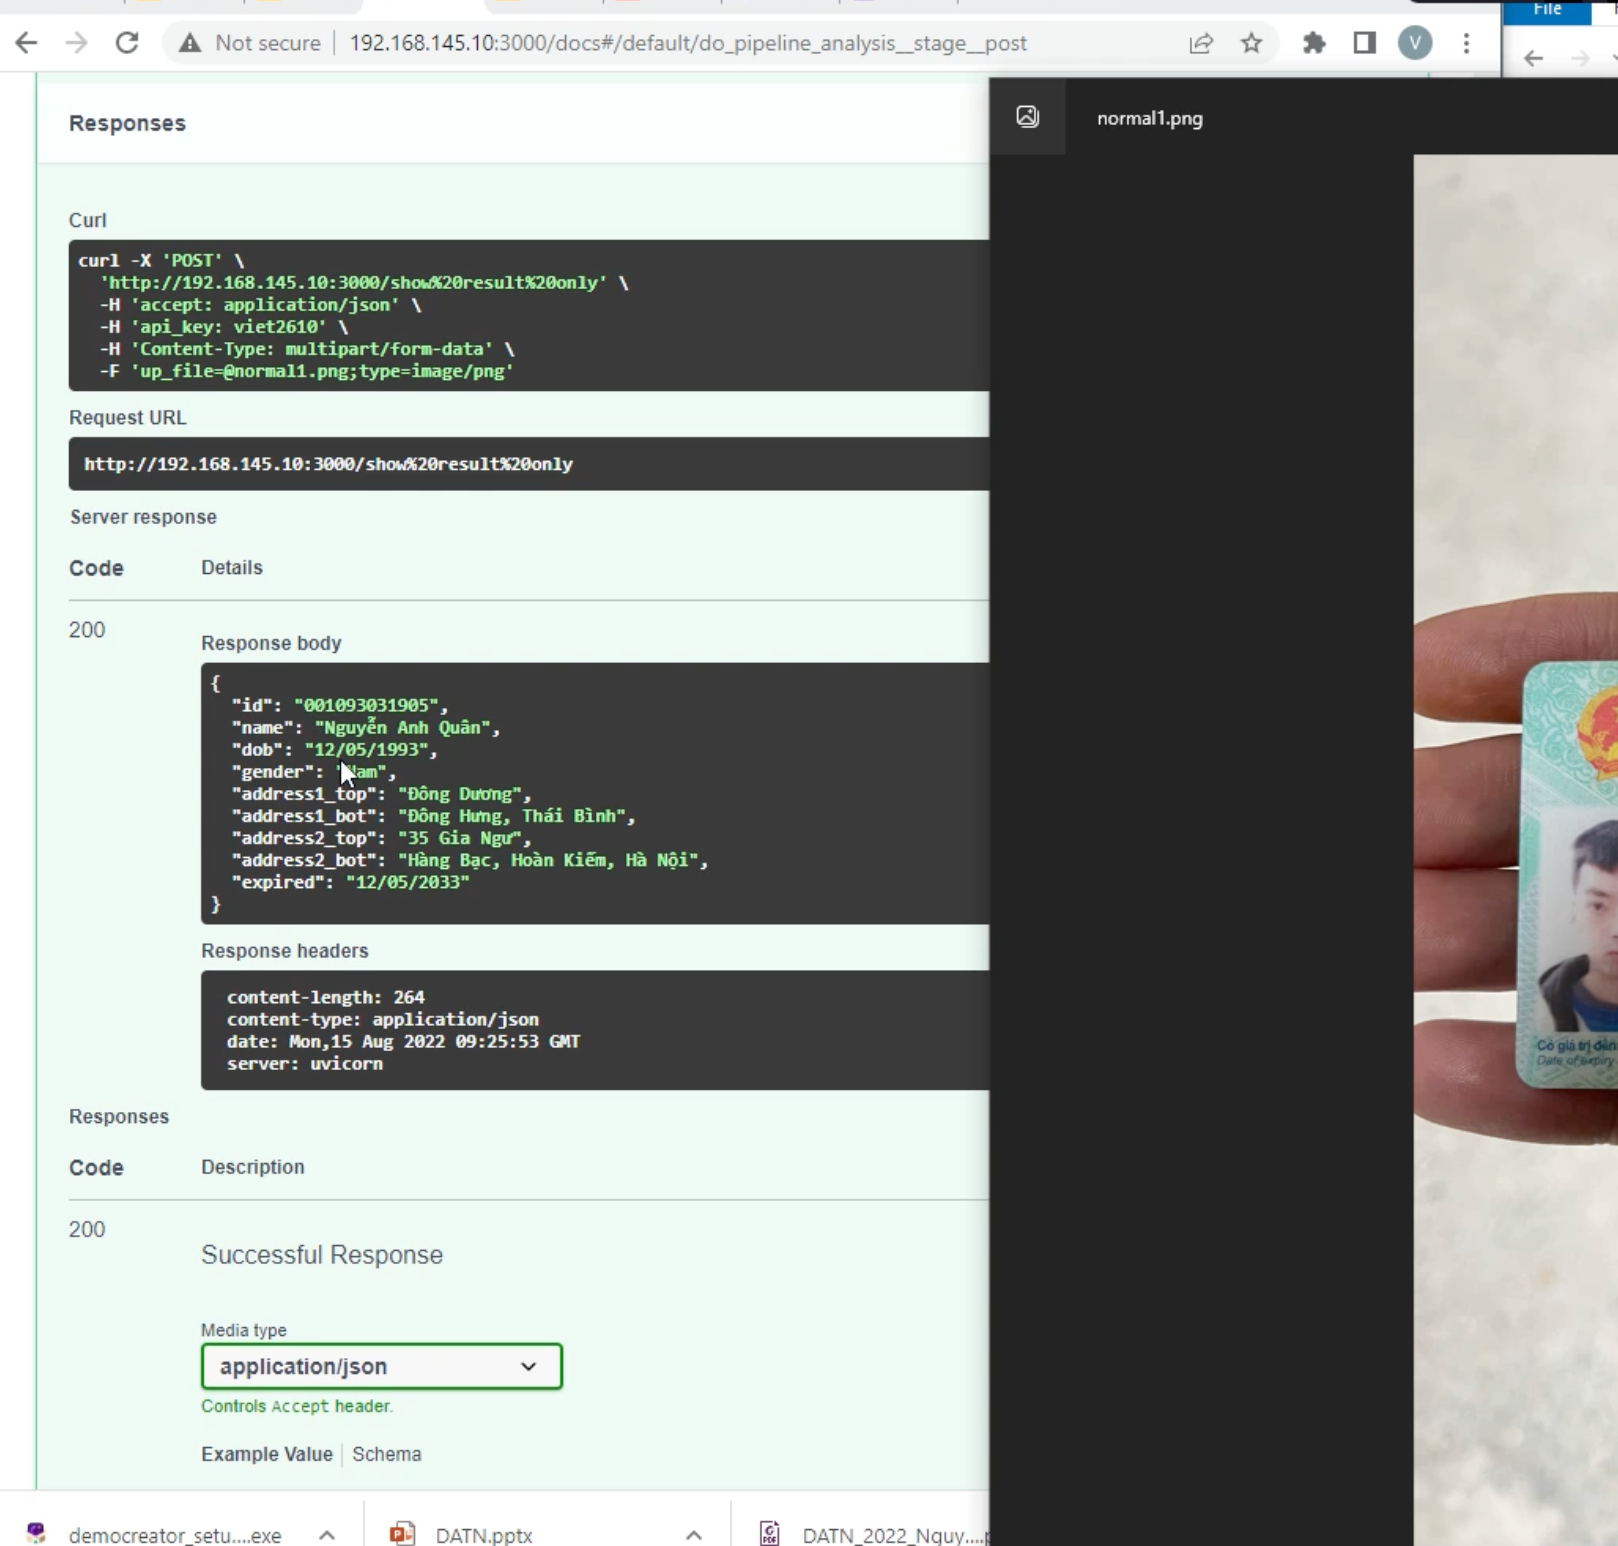1618x1546 pixels.
Task: Click the normal1.png file title
Action: tap(1150, 118)
